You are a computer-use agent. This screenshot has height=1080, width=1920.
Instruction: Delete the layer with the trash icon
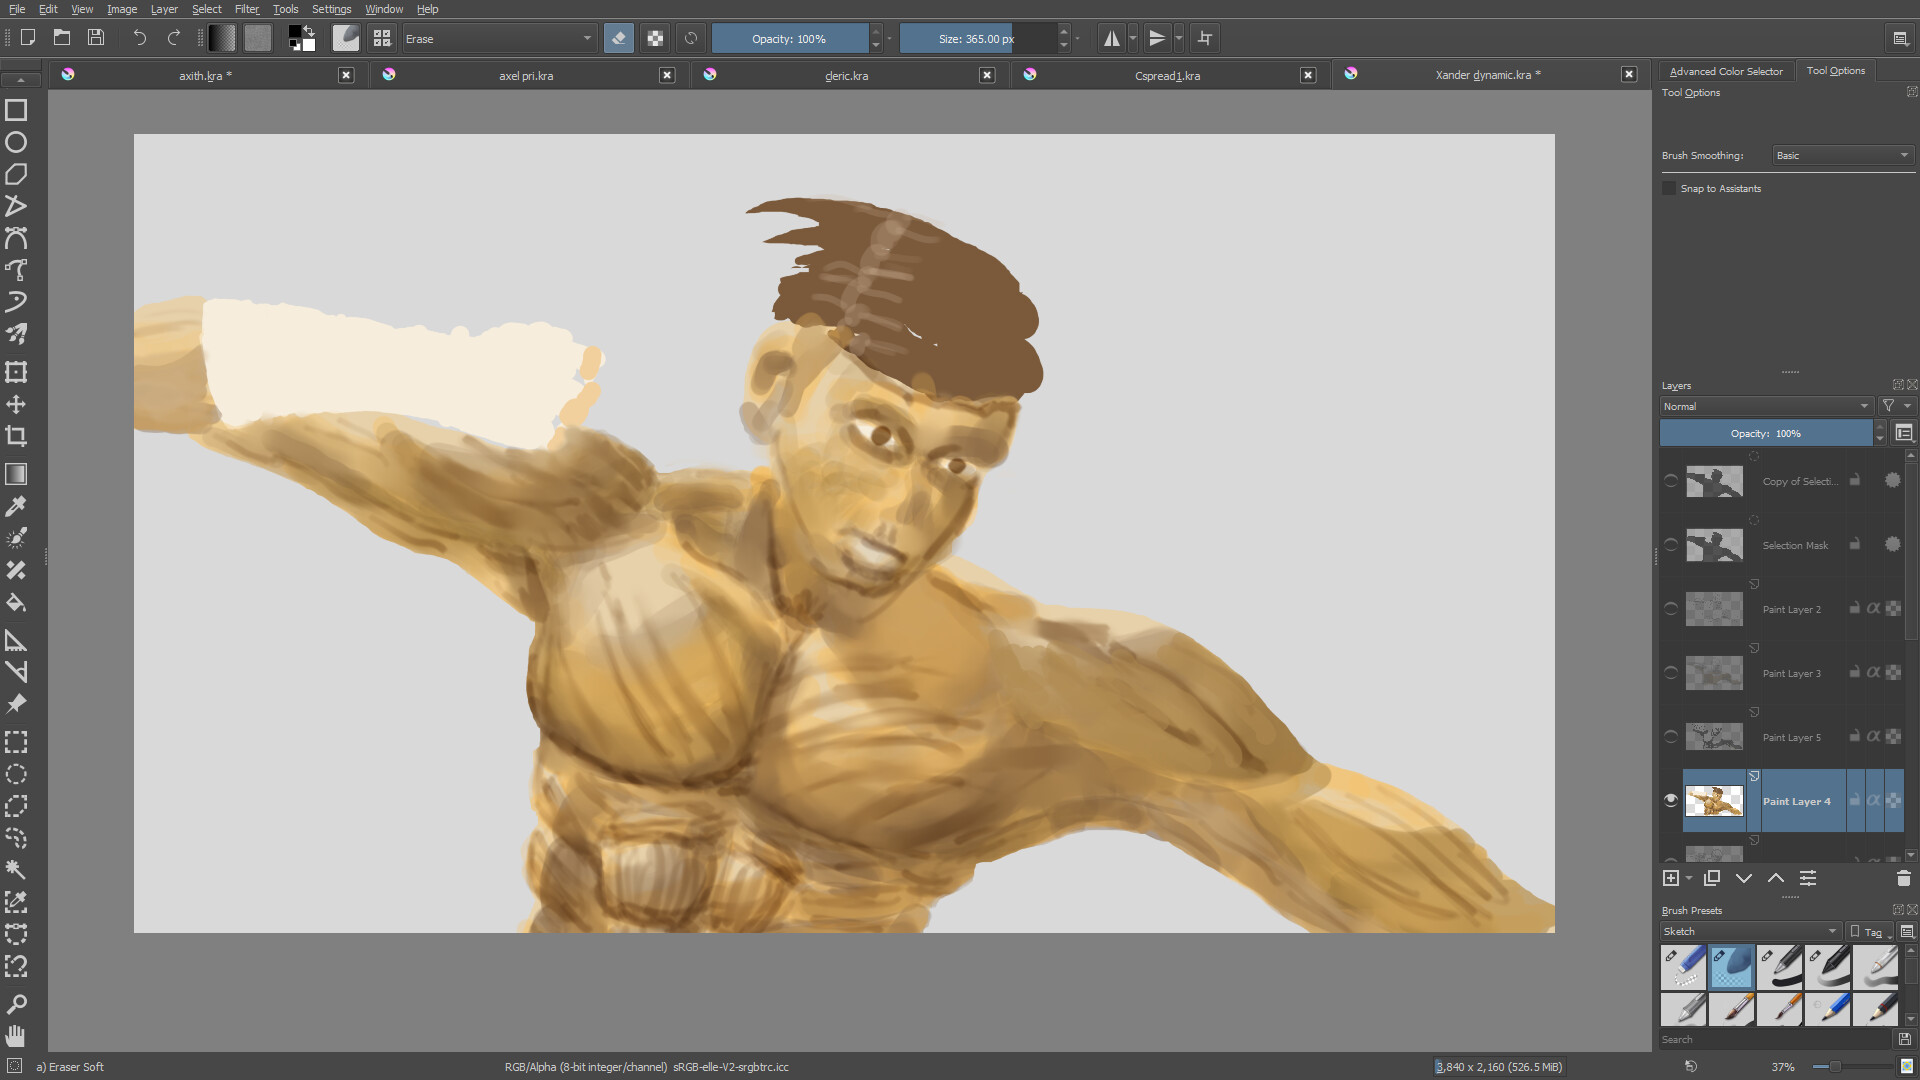[1903, 878]
